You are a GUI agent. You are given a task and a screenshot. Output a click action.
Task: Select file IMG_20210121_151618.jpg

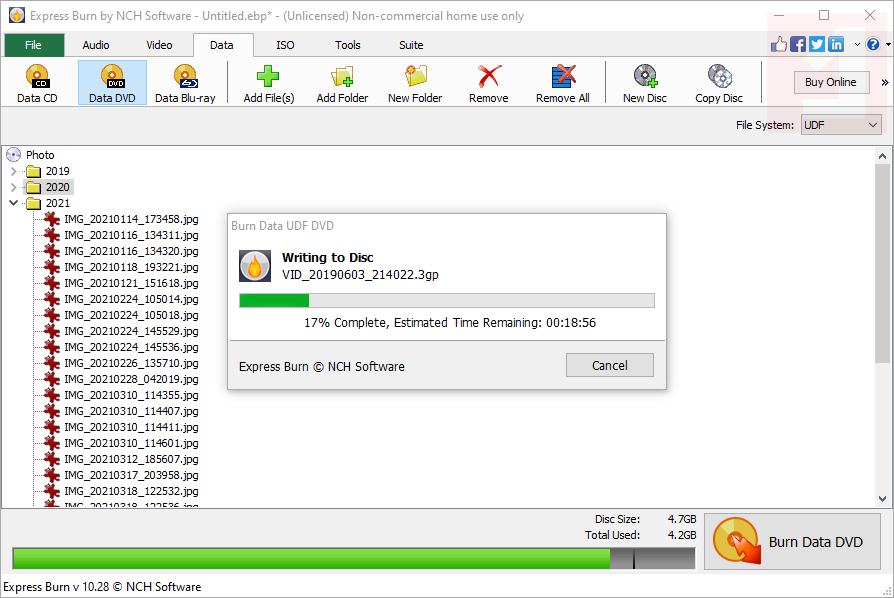131,283
